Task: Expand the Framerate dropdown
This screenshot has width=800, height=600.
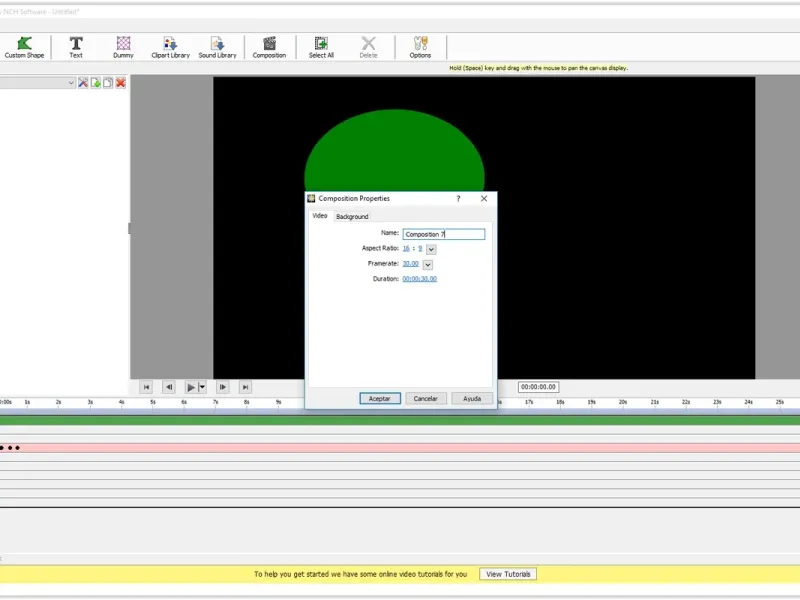Action: [x=428, y=264]
